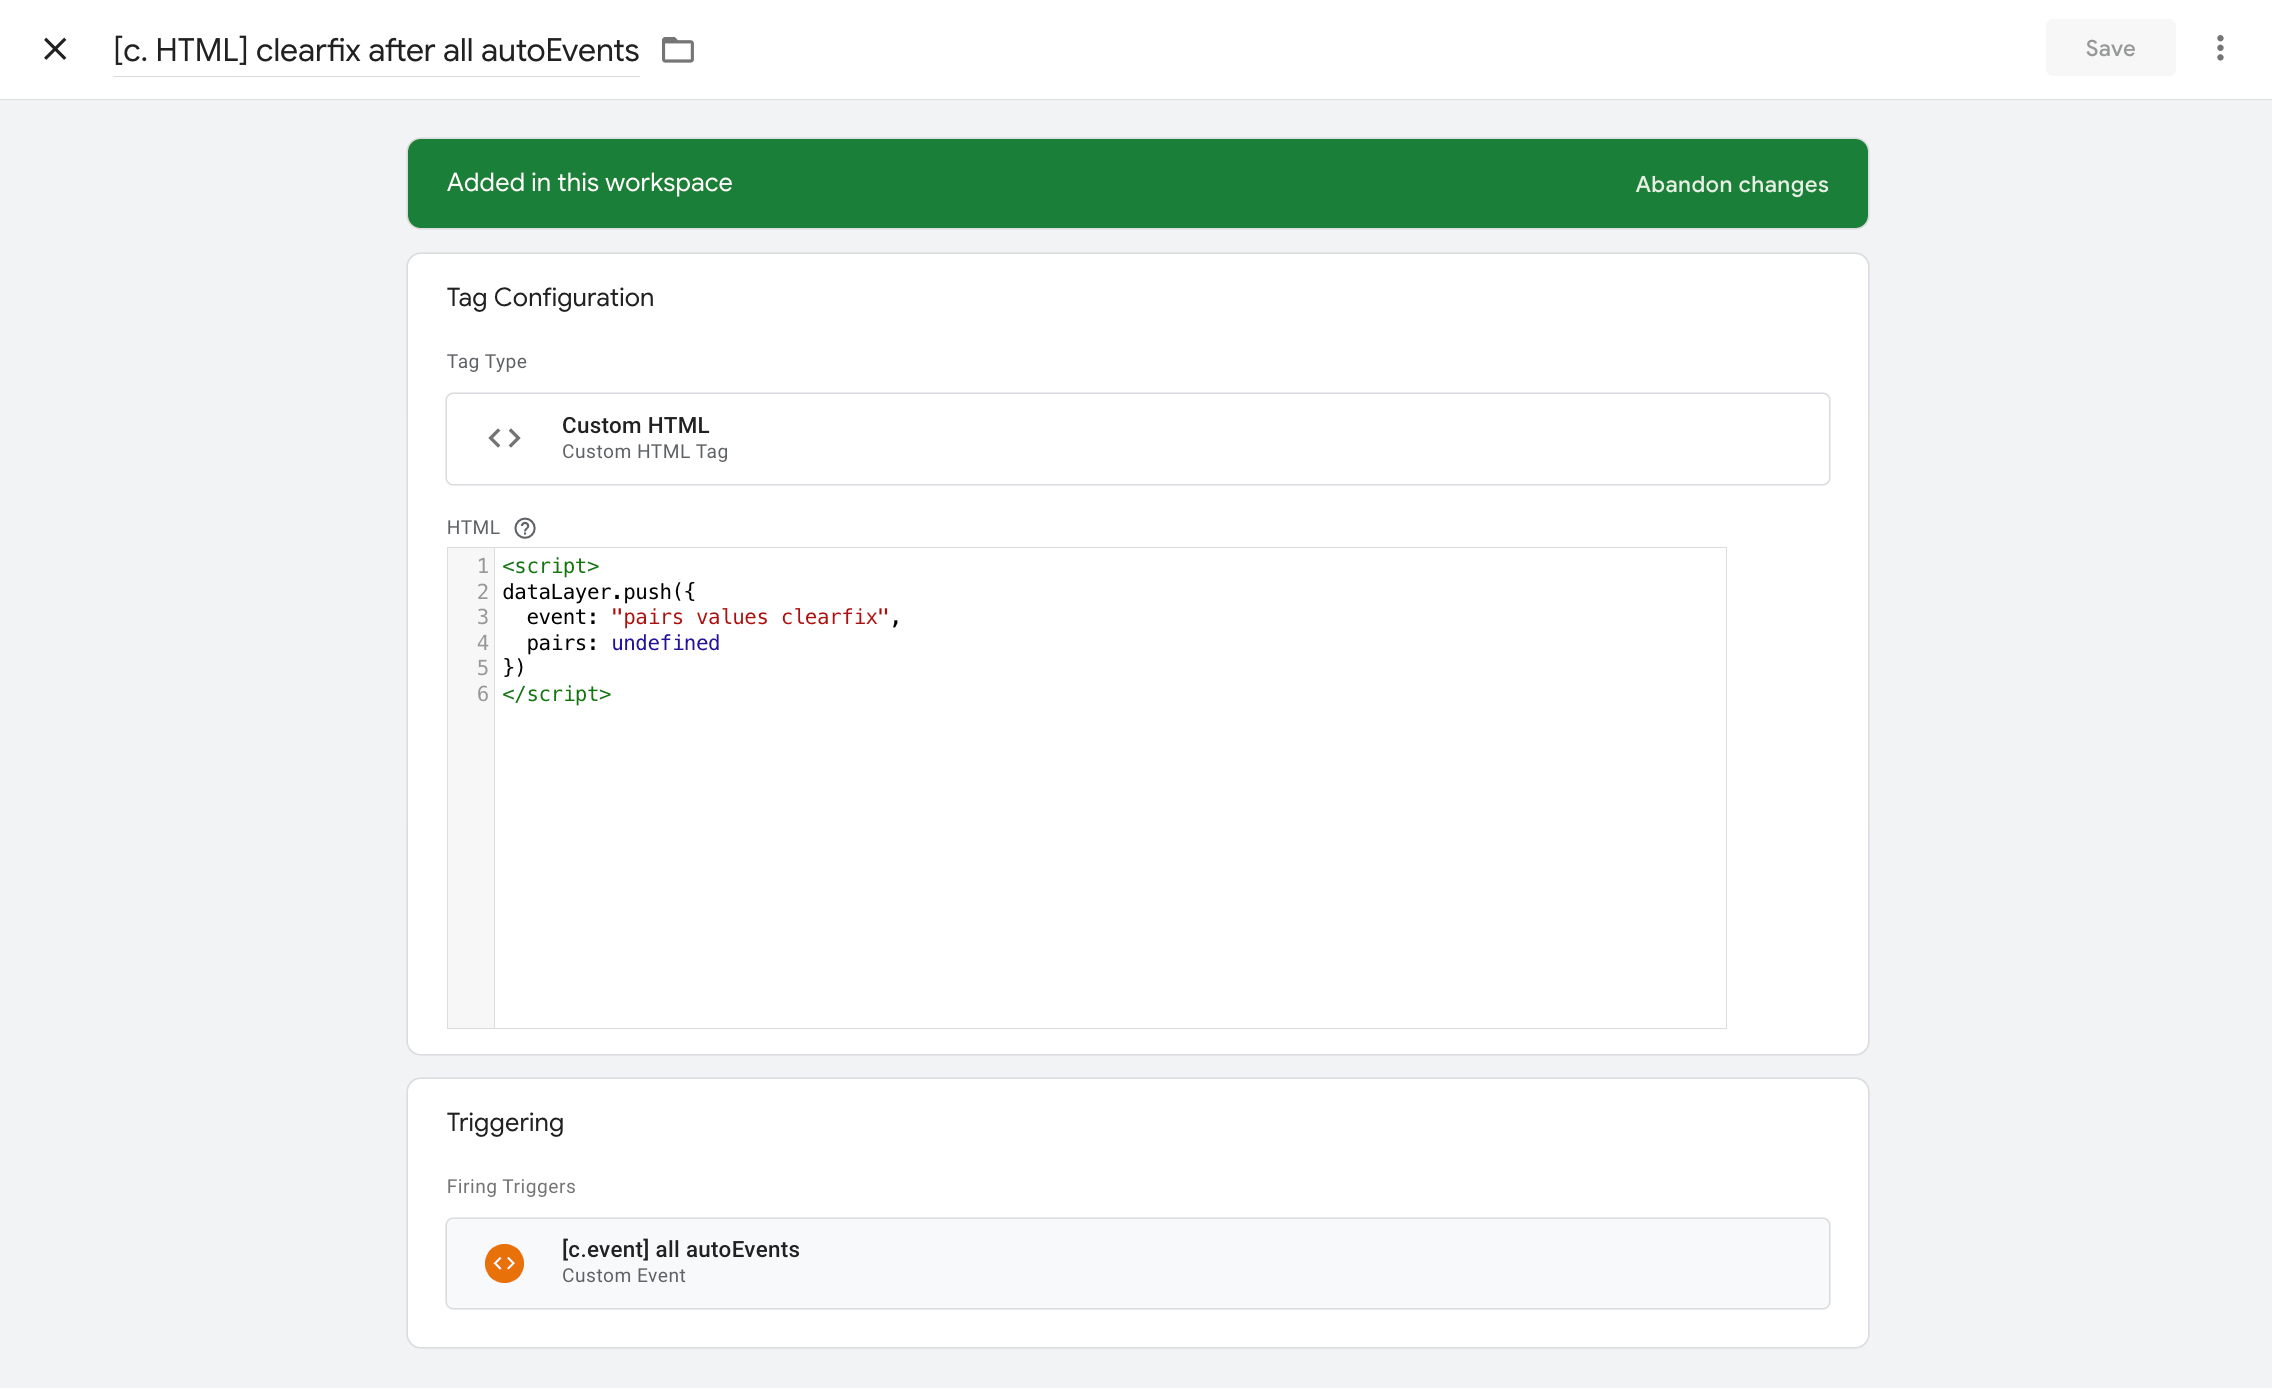Image resolution: width=2272 pixels, height=1388 pixels.
Task: Edit the tag name title field
Action: pos(376,50)
